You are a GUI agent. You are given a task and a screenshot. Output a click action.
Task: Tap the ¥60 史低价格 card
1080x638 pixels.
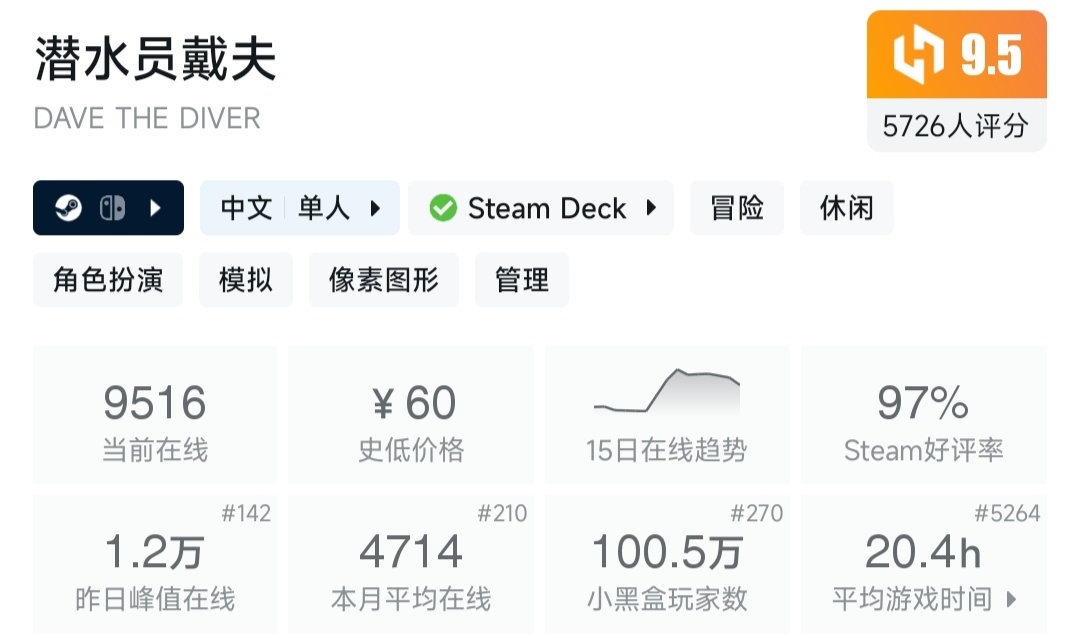[x=411, y=415]
